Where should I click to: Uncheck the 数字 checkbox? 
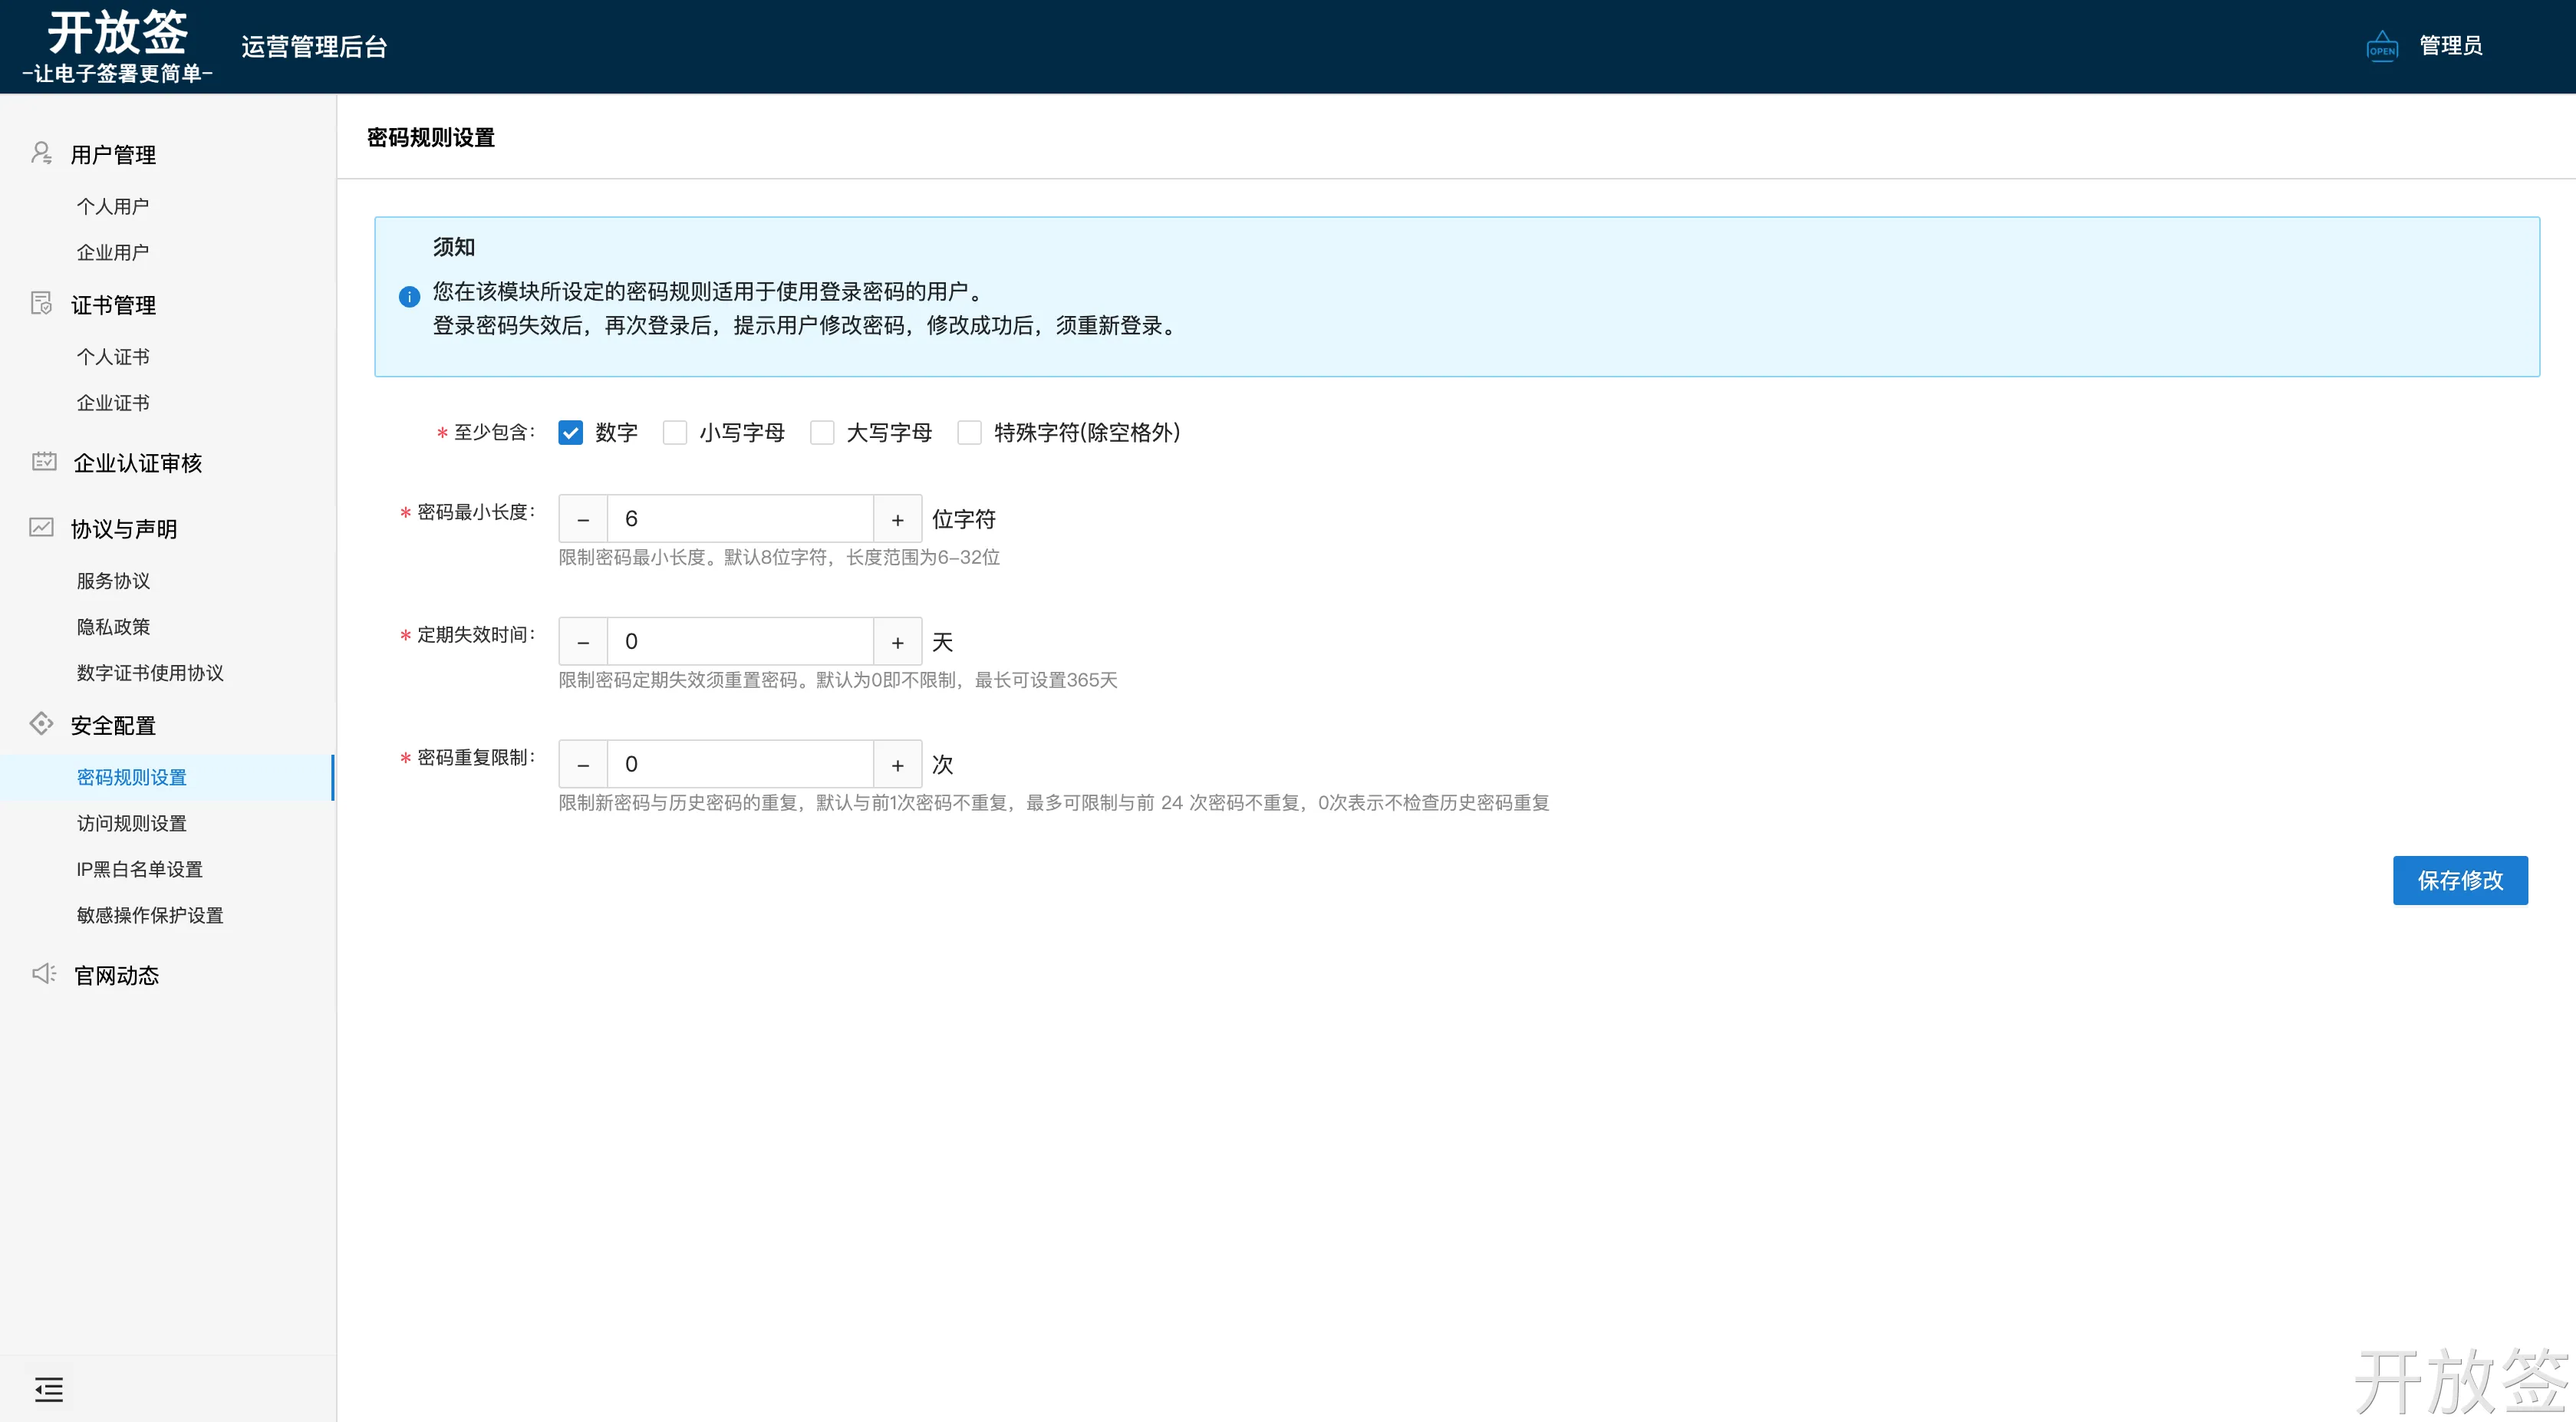tap(571, 432)
